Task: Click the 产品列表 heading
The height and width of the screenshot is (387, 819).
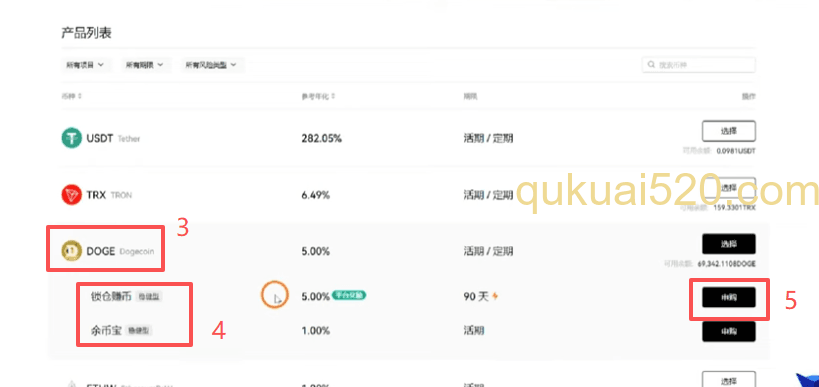Action: coord(86,33)
